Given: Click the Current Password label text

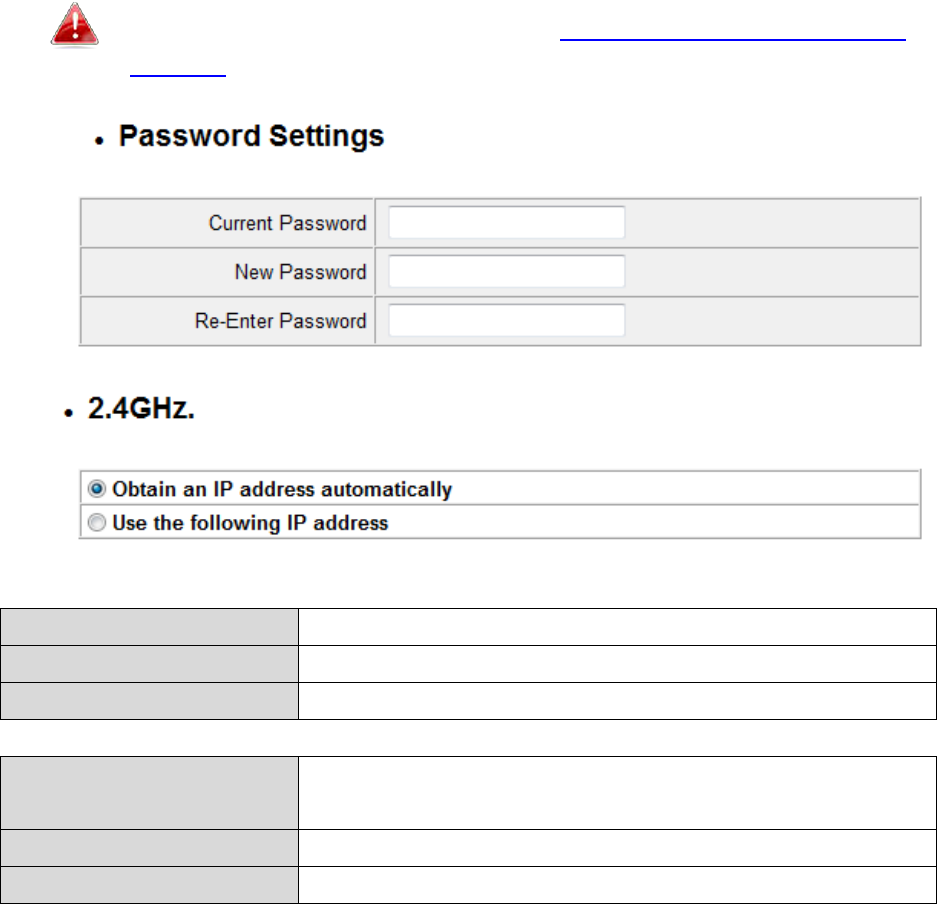Looking at the screenshot, I should tap(287, 223).
